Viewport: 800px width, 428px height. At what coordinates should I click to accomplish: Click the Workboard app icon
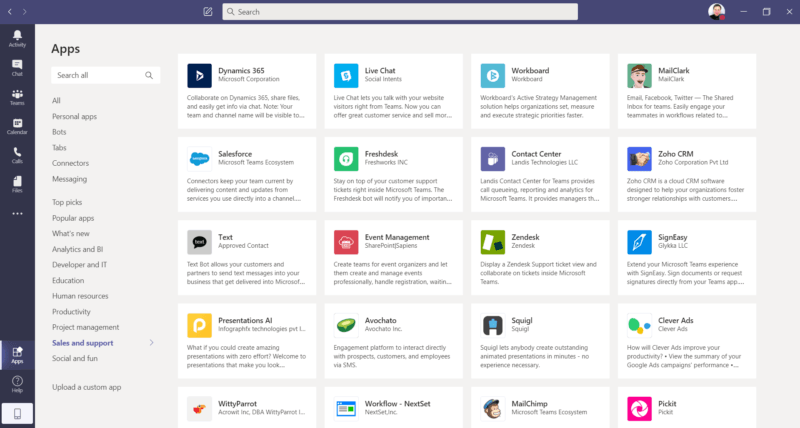point(493,75)
